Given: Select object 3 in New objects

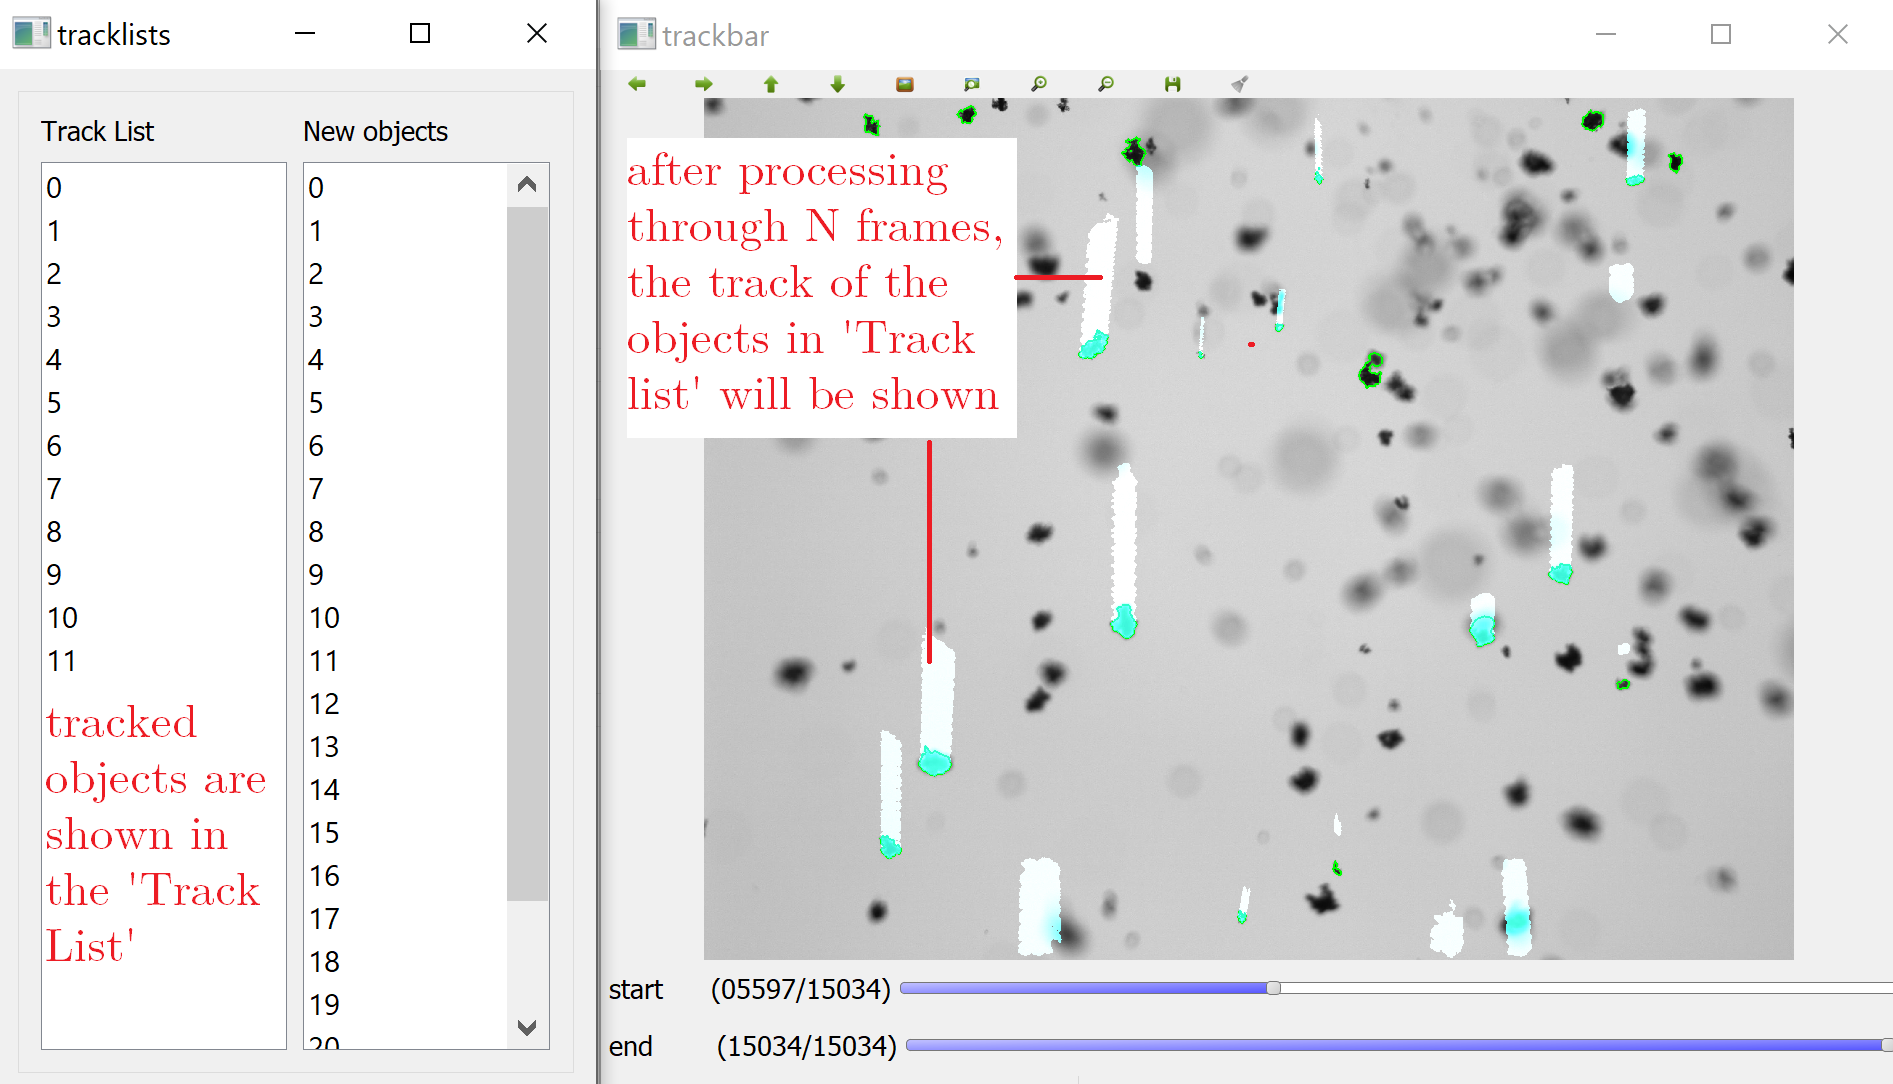Looking at the screenshot, I should click(405, 316).
